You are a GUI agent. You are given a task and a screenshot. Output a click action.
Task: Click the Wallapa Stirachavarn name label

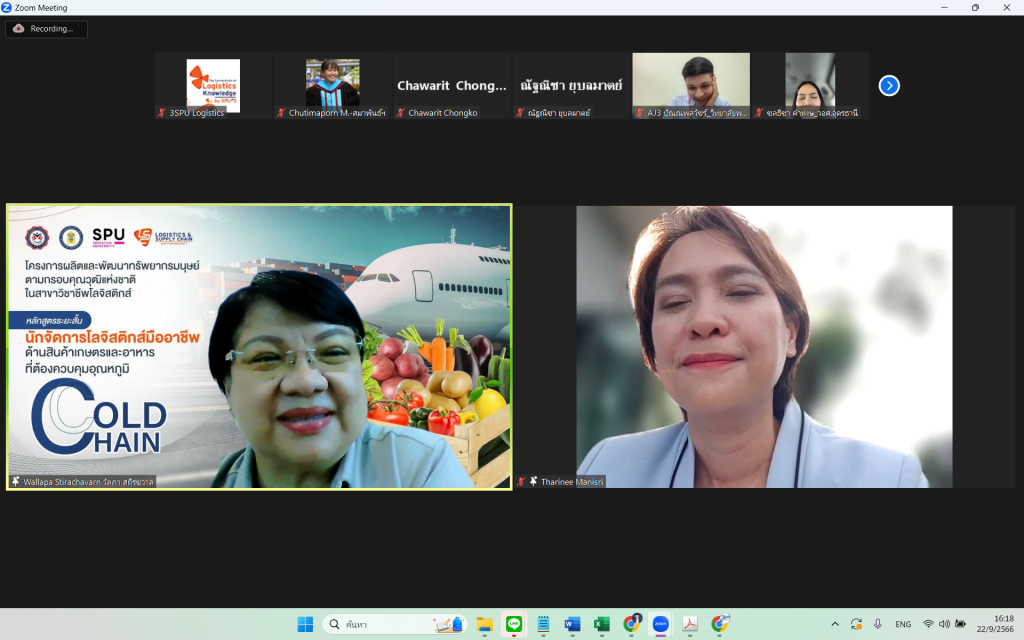point(88,482)
